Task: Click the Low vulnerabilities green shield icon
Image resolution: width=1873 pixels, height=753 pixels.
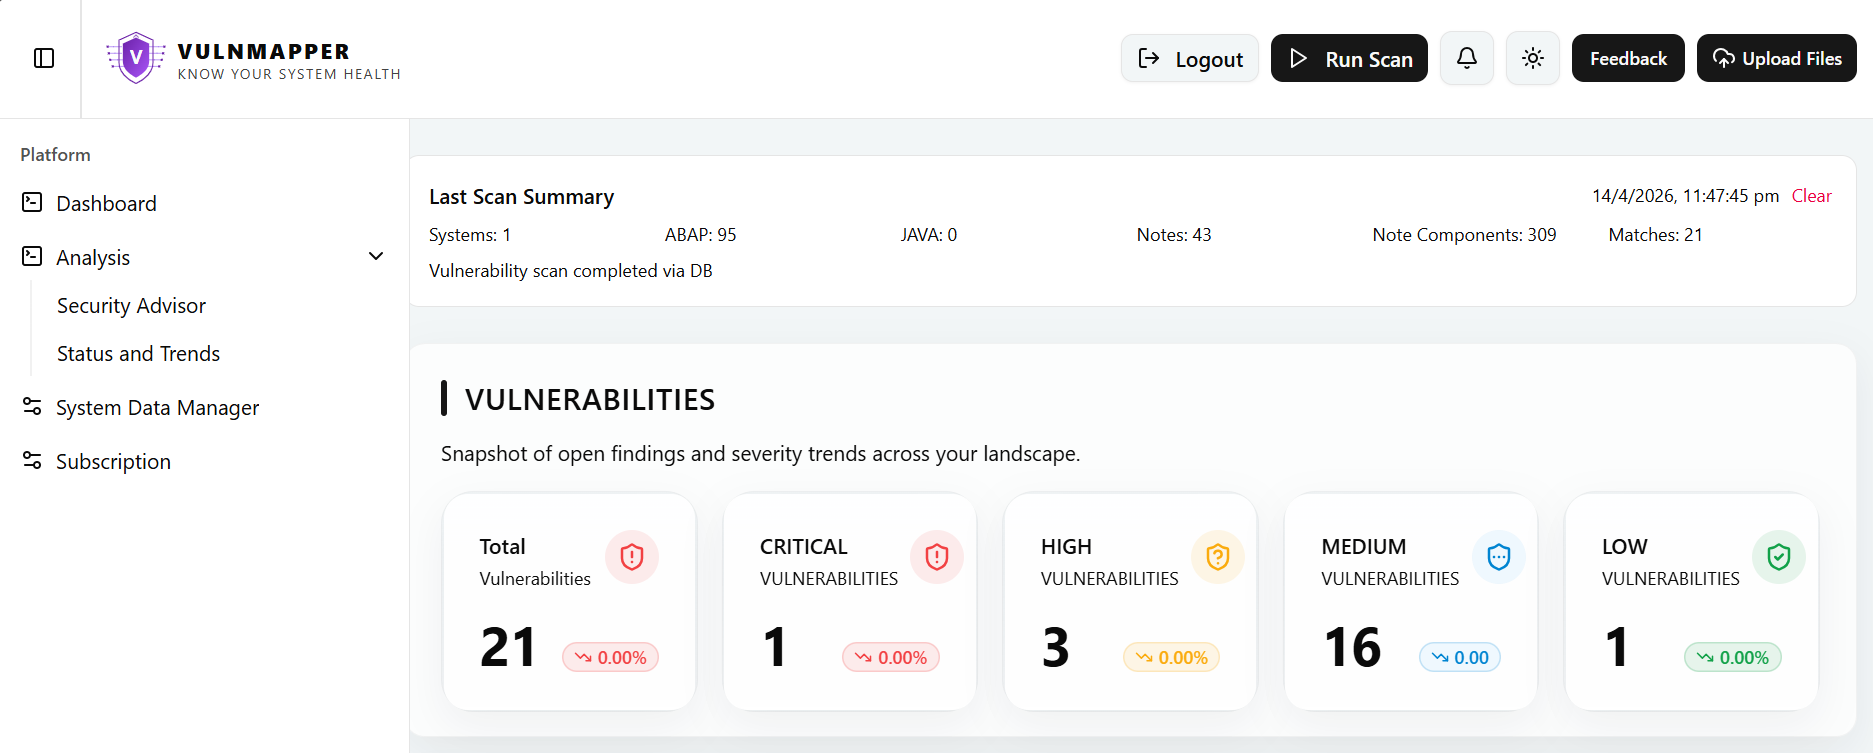Action: coord(1778,557)
